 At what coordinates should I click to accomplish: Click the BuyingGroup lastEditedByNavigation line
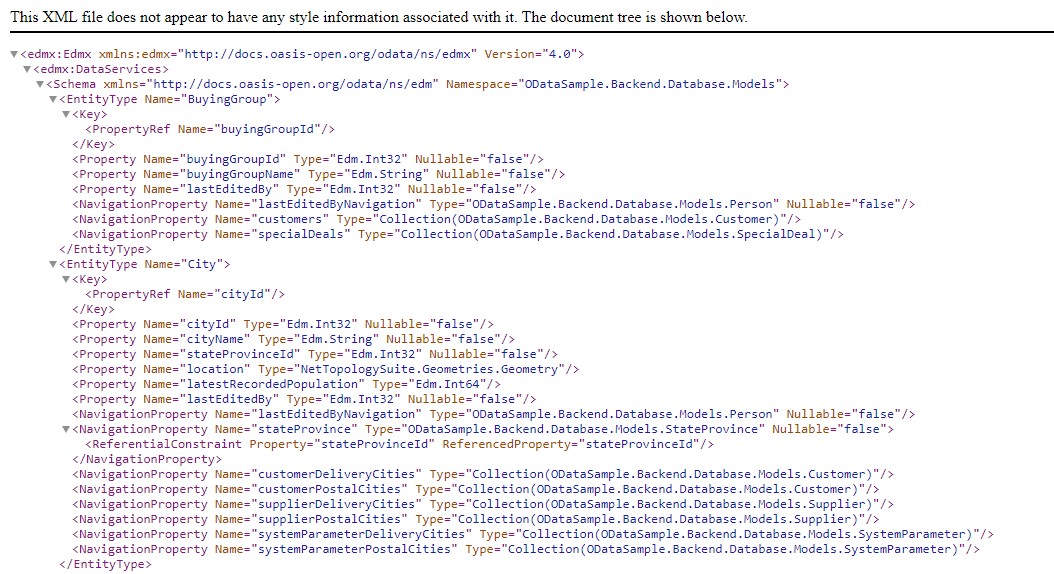494,204
